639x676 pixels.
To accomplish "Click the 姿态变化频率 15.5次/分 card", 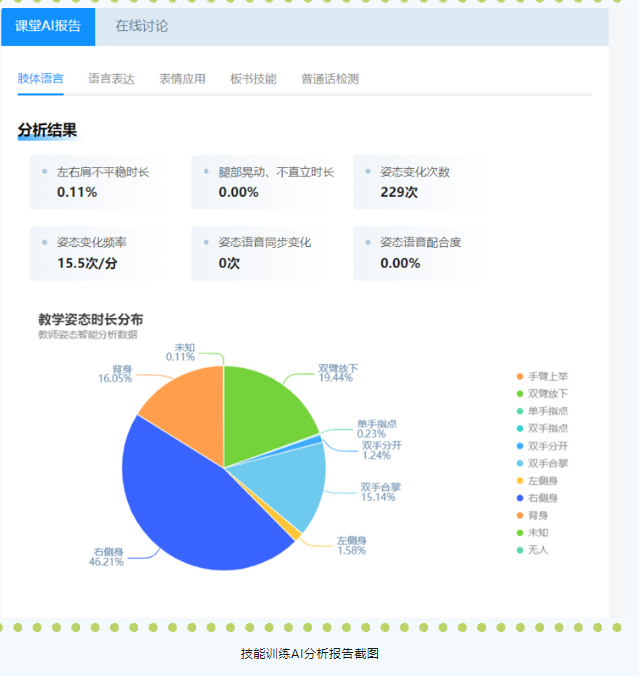I will tap(92, 253).
